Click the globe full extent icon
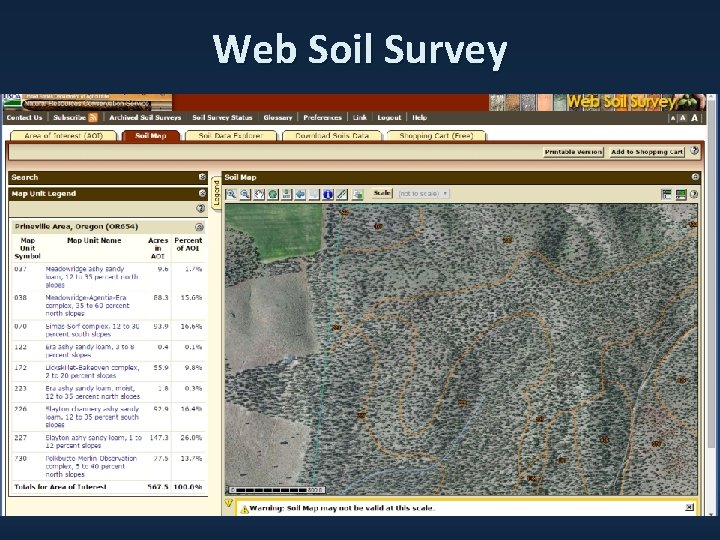 tap(273, 194)
